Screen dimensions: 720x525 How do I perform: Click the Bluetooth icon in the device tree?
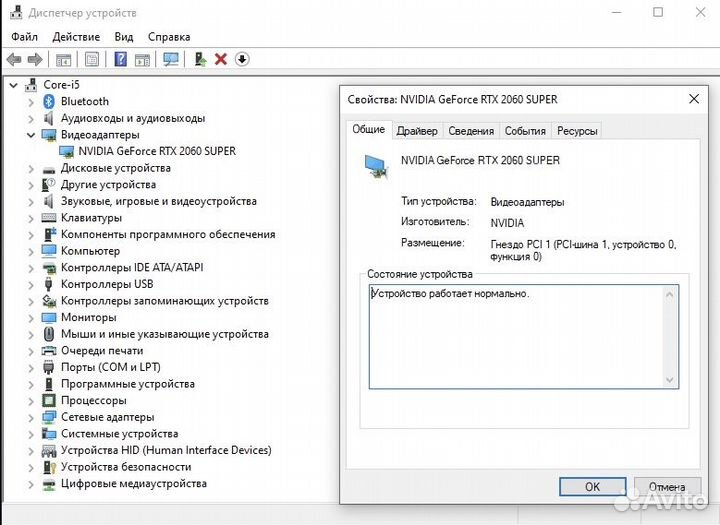pyautogui.click(x=49, y=101)
